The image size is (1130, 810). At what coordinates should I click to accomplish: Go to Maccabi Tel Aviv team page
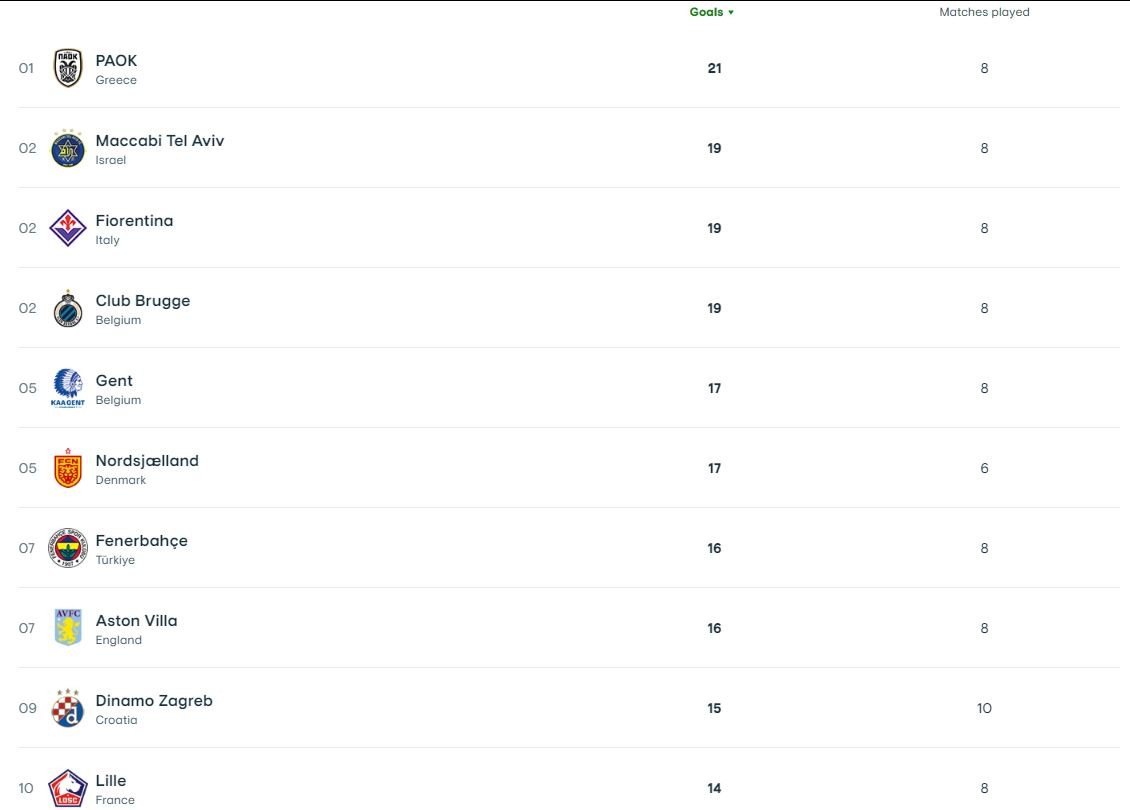(x=160, y=140)
